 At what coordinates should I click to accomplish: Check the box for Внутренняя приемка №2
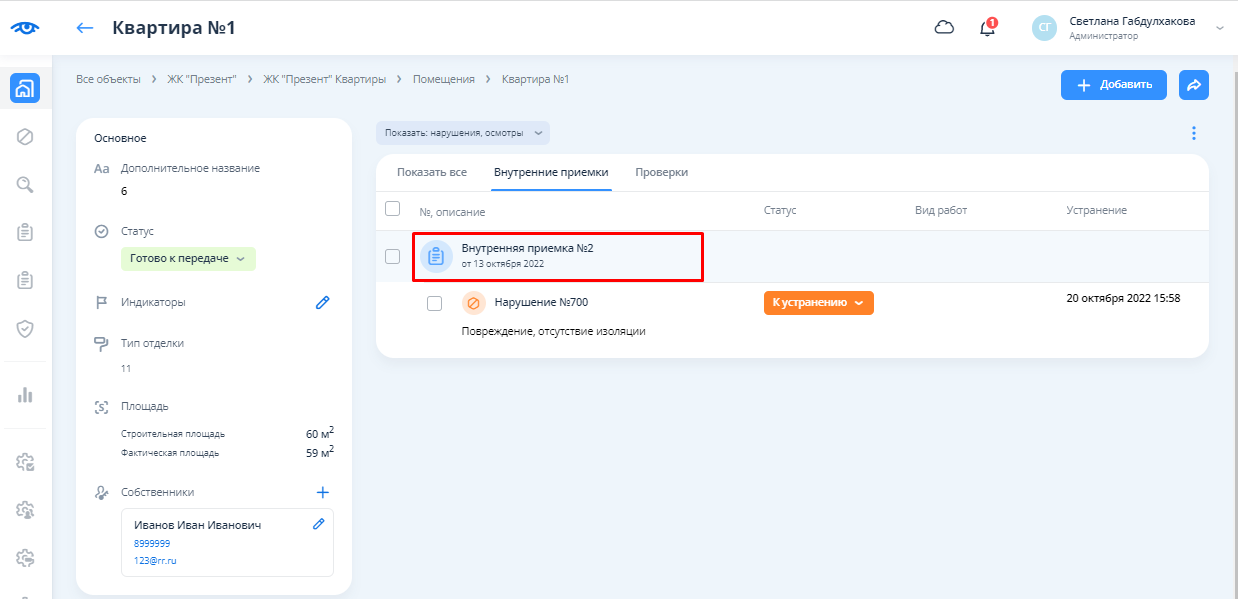393,256
